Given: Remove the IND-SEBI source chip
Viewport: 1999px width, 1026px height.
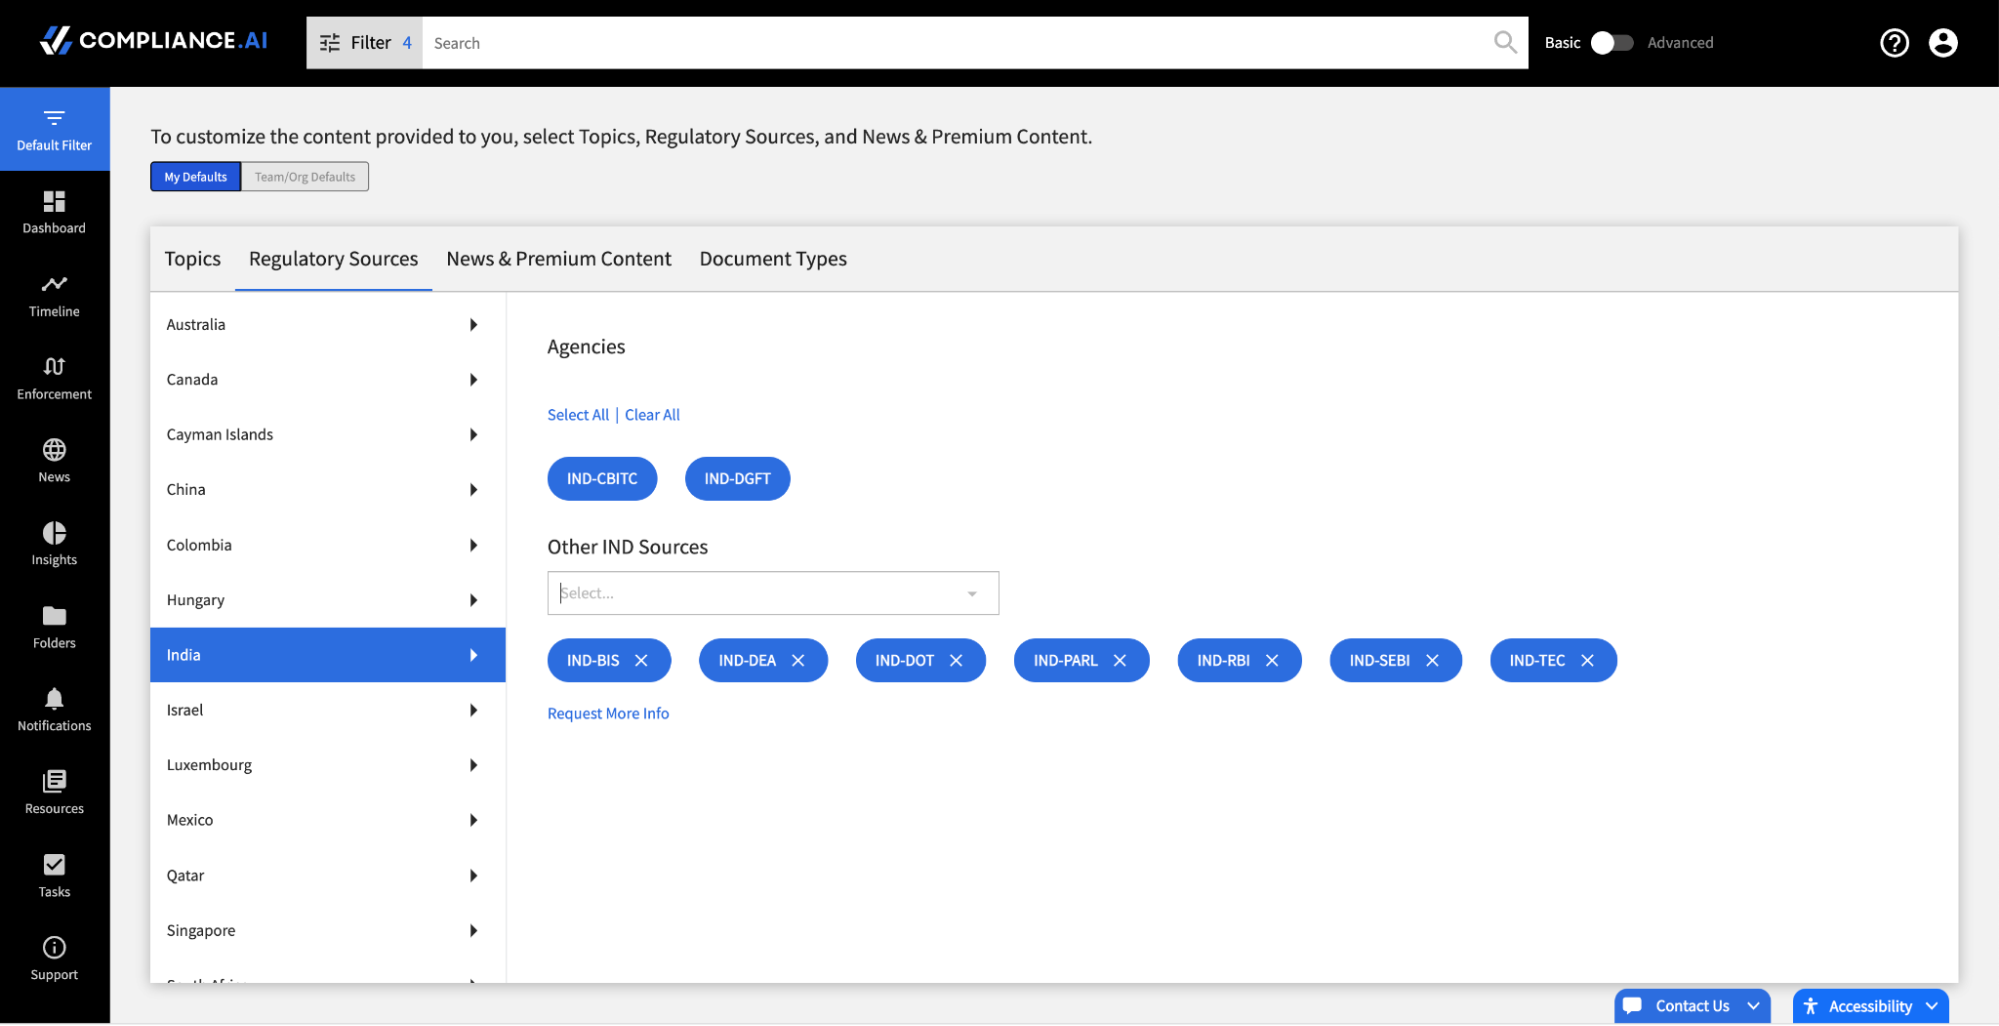Looking at the screenshot, I should point(1432,661).
